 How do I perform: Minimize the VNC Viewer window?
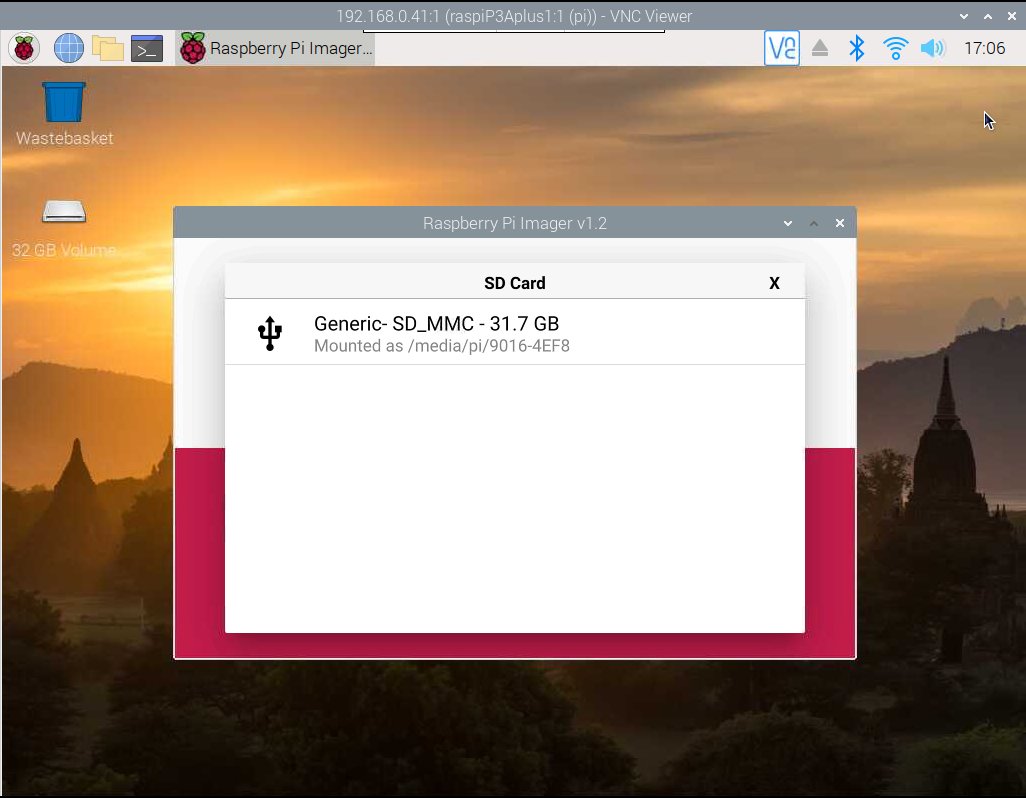coord(964,16)
